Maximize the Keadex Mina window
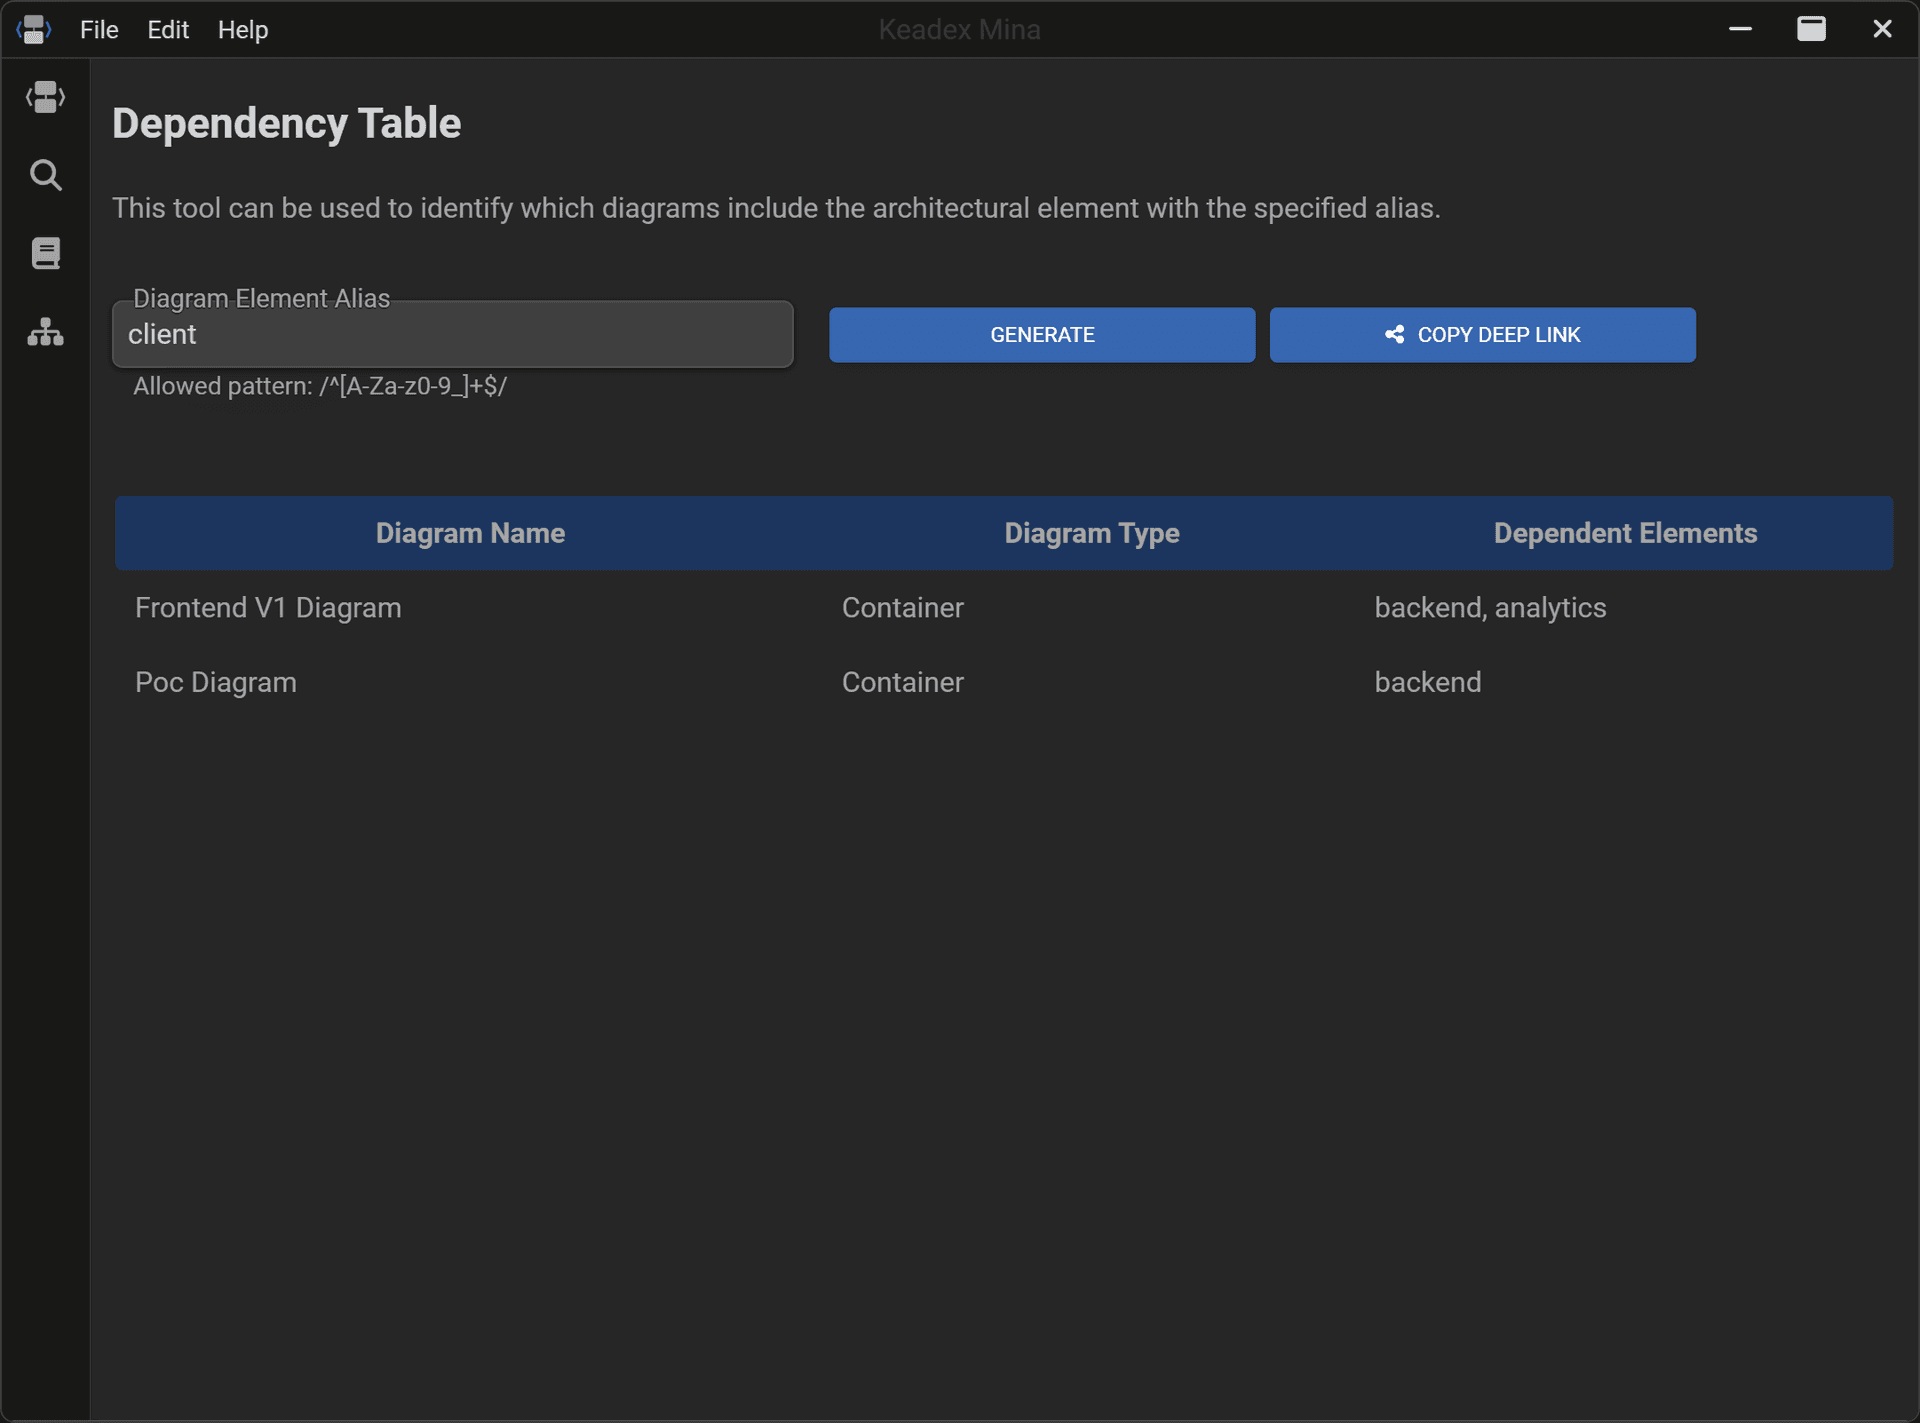This screenshot has width=1920, height=1423. tap(1811, 29)
